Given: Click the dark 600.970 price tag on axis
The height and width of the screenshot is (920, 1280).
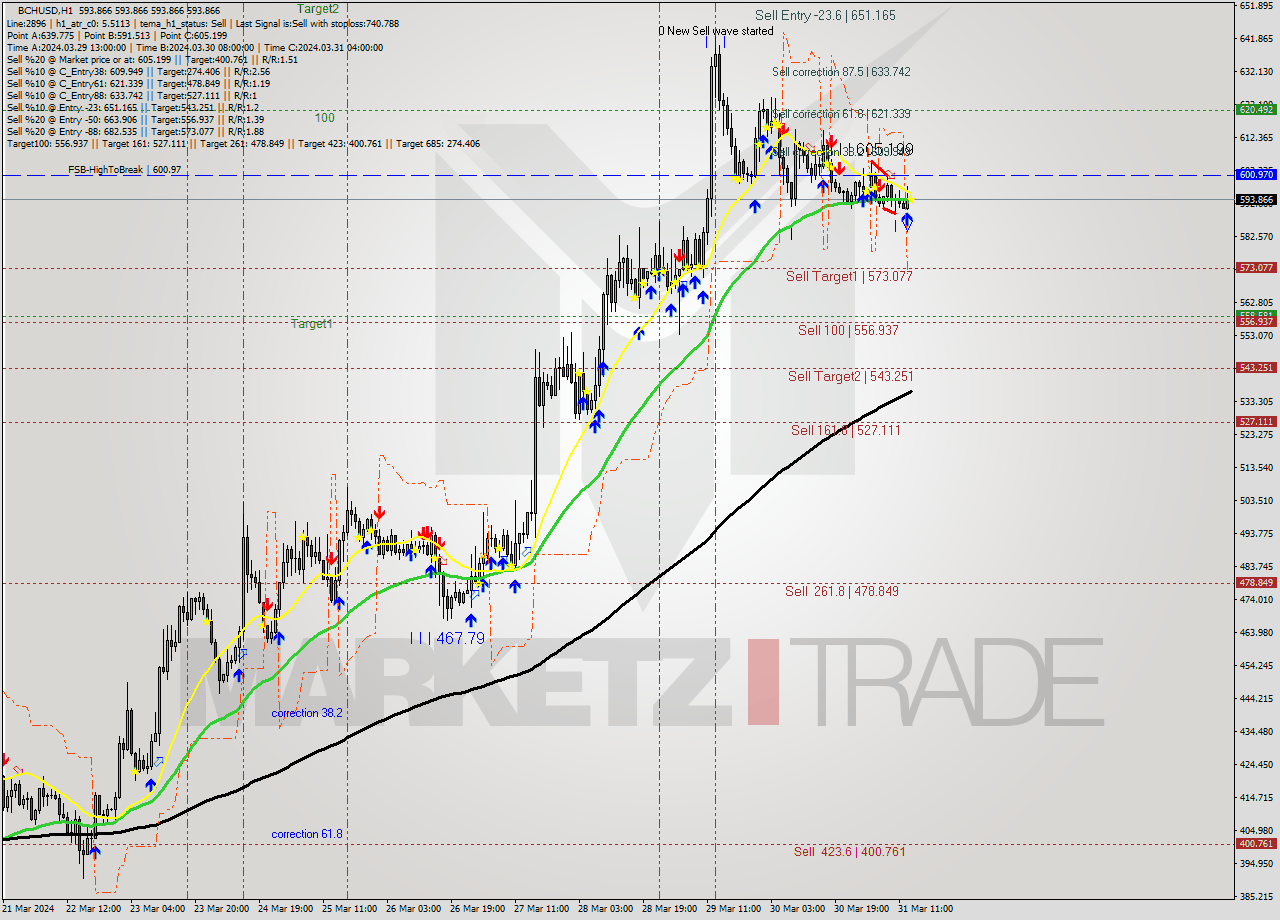Looking at the screenshot, I should tap(1256, 175).
